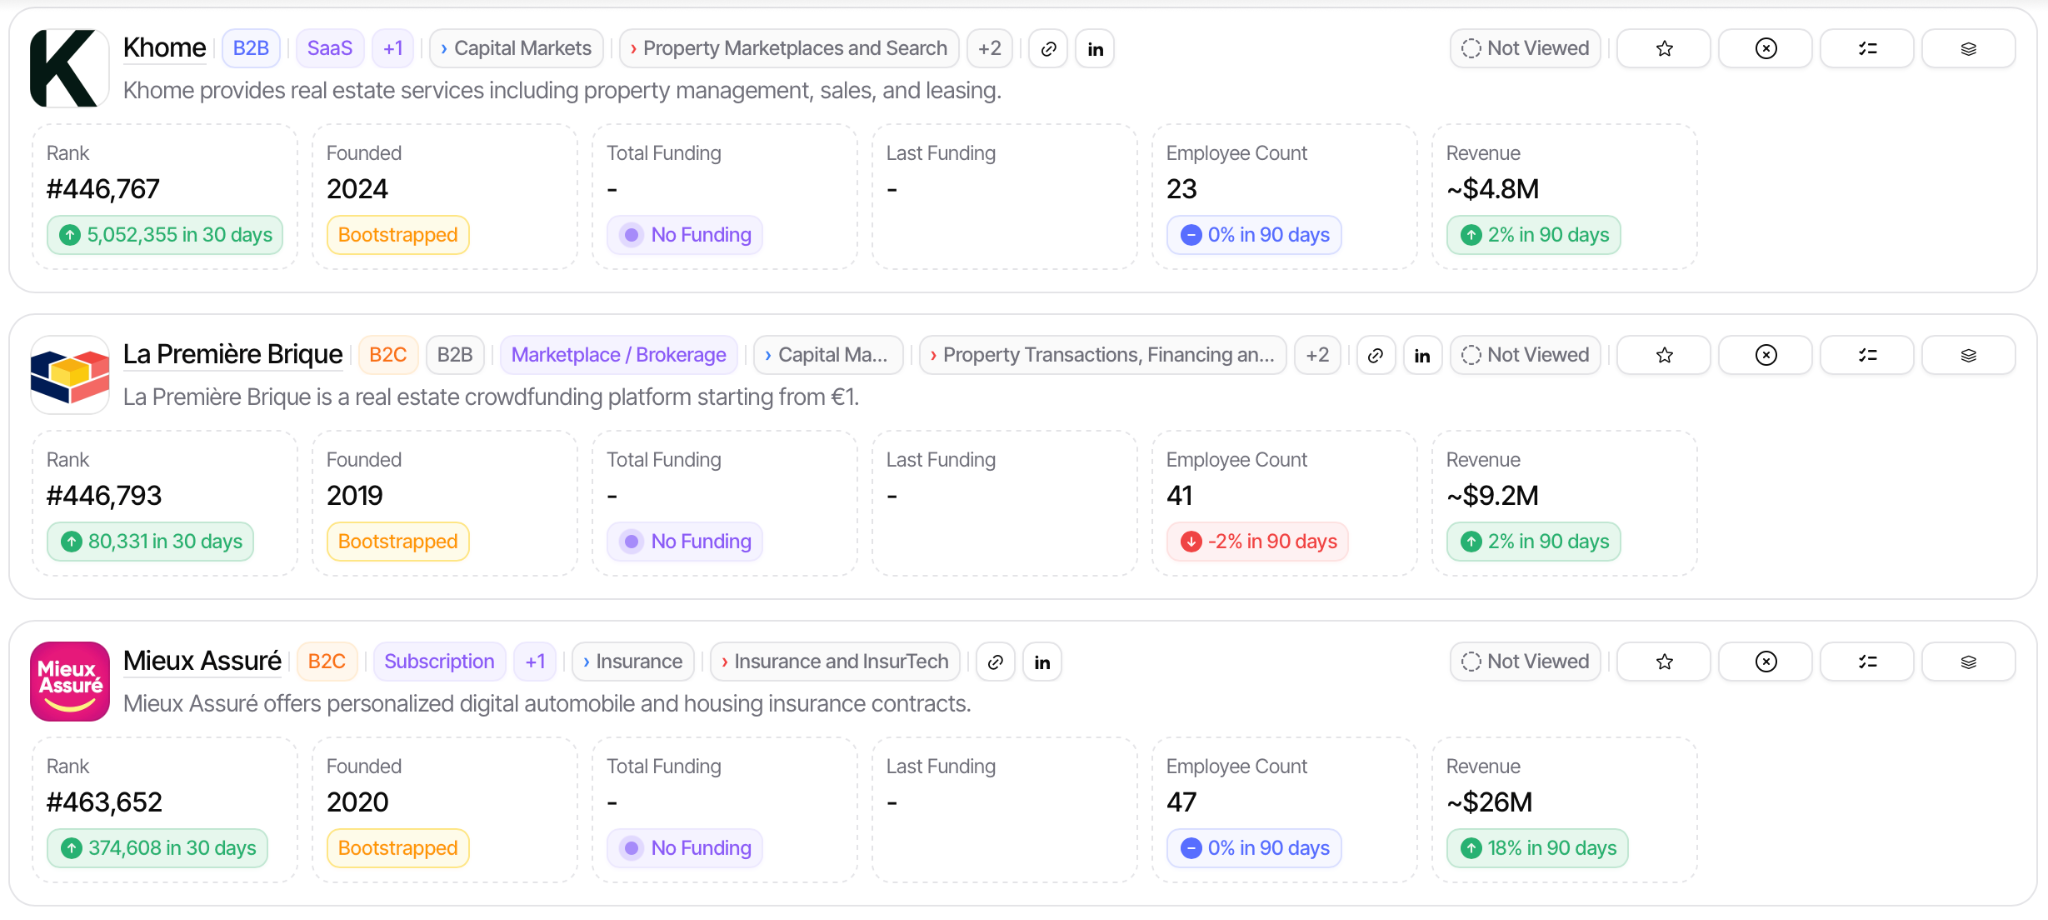The width and height of the screenshot is (2048, 920).
Task: Click the website link icon for La Première Brique
Action: [x=1376, y=355]
